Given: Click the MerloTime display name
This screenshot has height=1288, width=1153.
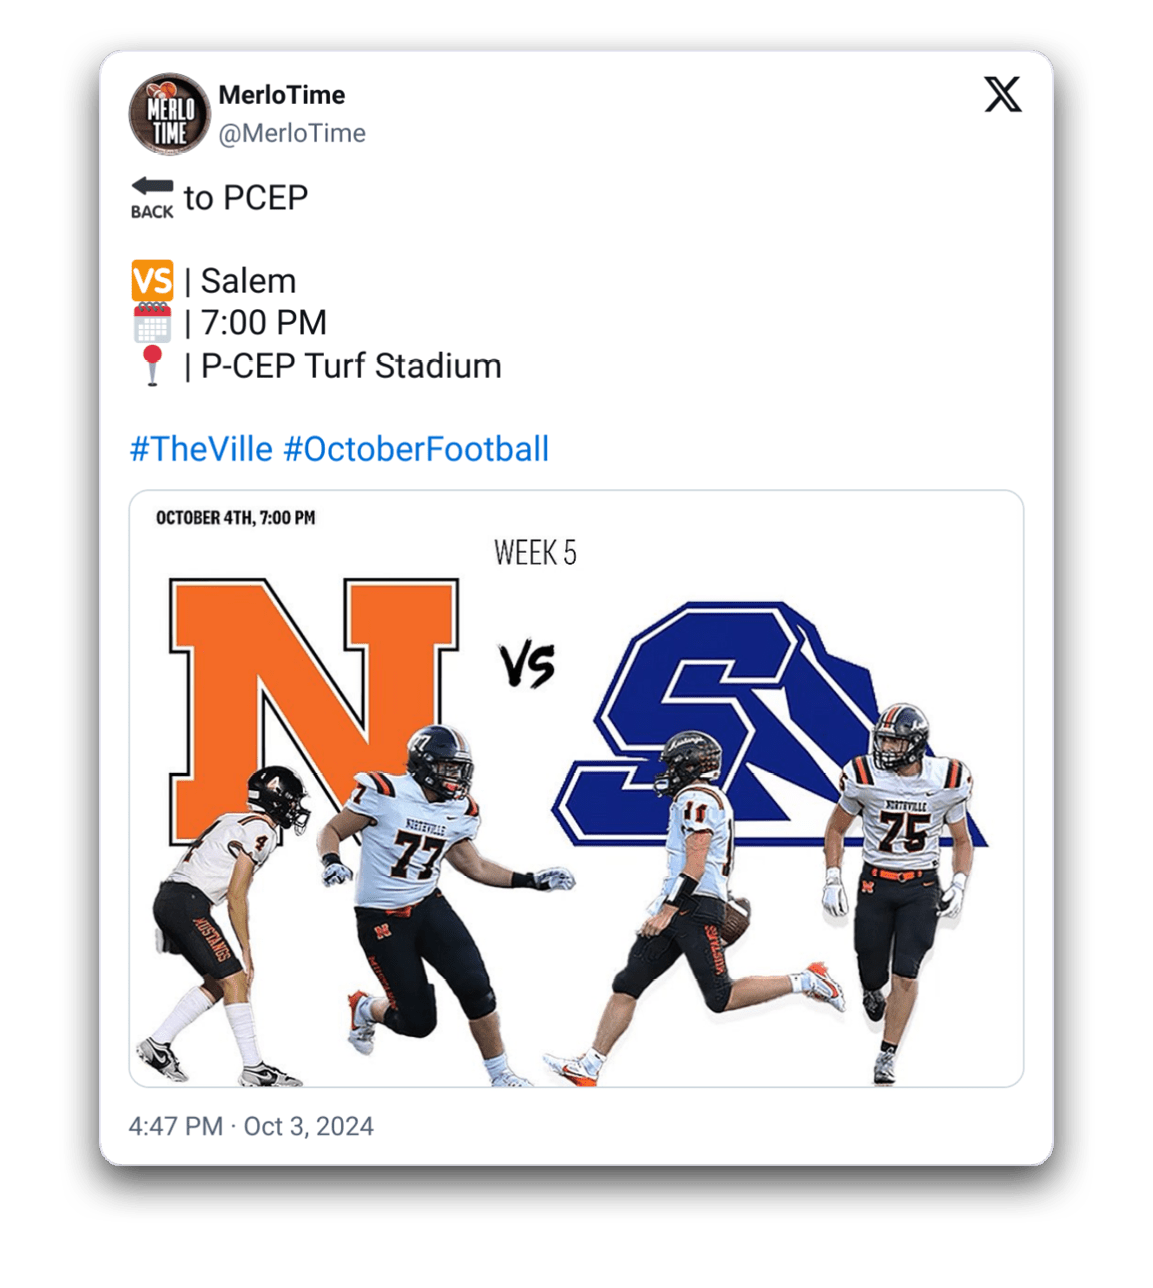Looking at the screenshot, I should click(x=281, y=95).
